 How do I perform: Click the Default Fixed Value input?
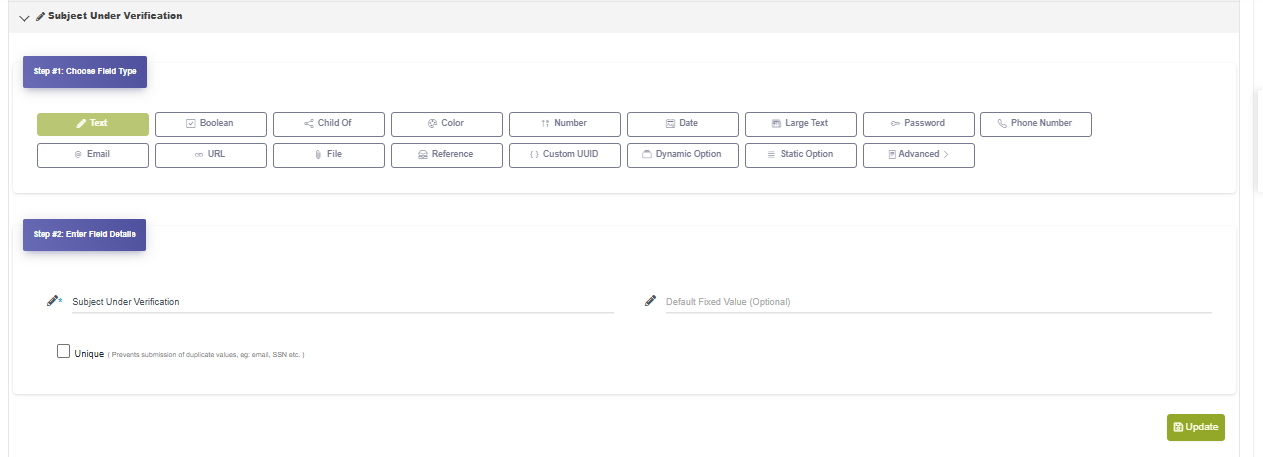[937, 302]
